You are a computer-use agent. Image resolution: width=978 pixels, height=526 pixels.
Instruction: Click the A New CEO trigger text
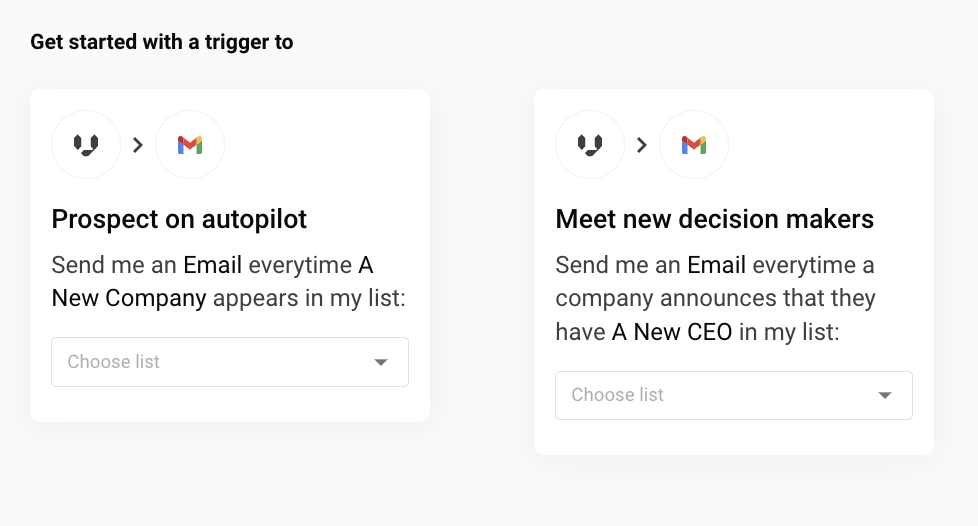pyautogui.click(x=671, y=331)
